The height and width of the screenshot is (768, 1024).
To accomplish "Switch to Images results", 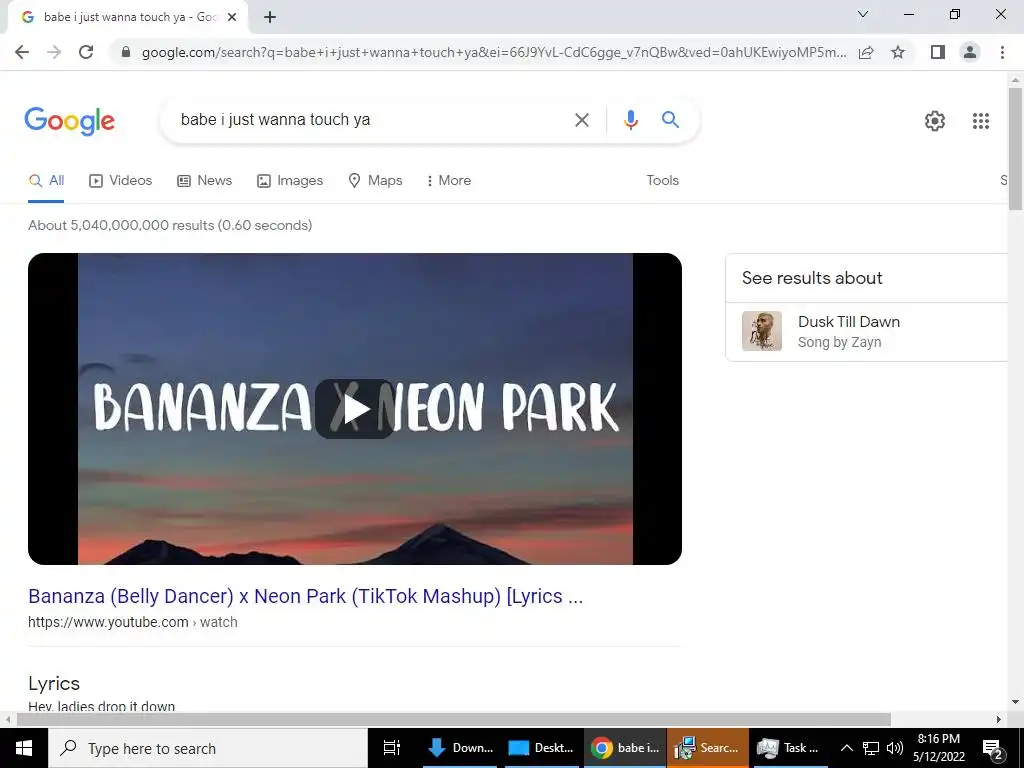I will [290, 181].
